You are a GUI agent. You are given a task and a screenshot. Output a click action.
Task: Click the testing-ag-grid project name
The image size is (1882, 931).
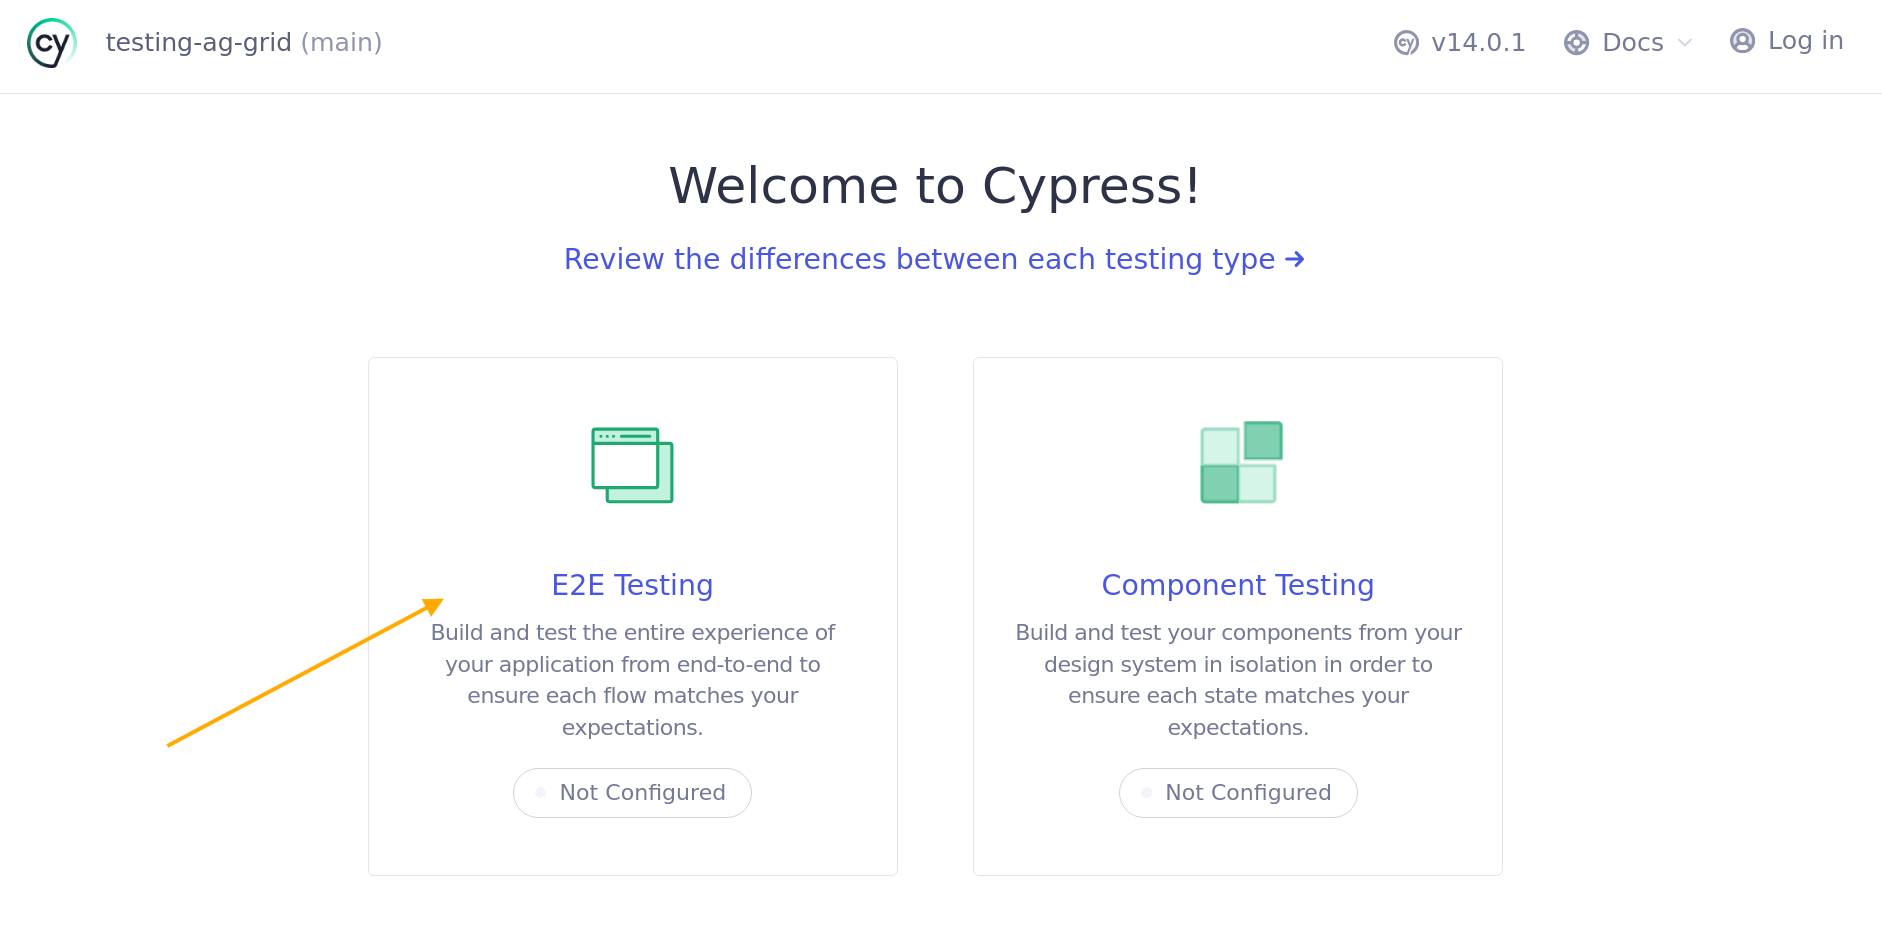pyautogui.click(x=199, y=43)
